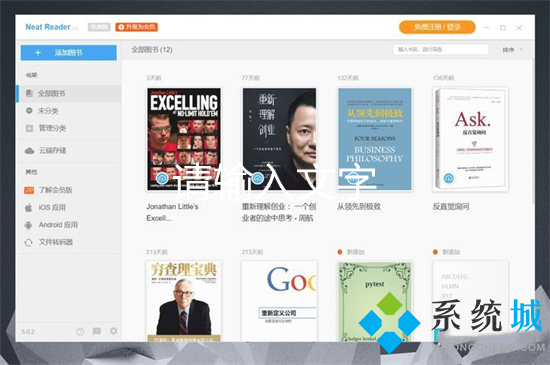Open the 穷查理宝典 book cover
Viewport: 550px width, 365px height.
[x=184, y=301]
